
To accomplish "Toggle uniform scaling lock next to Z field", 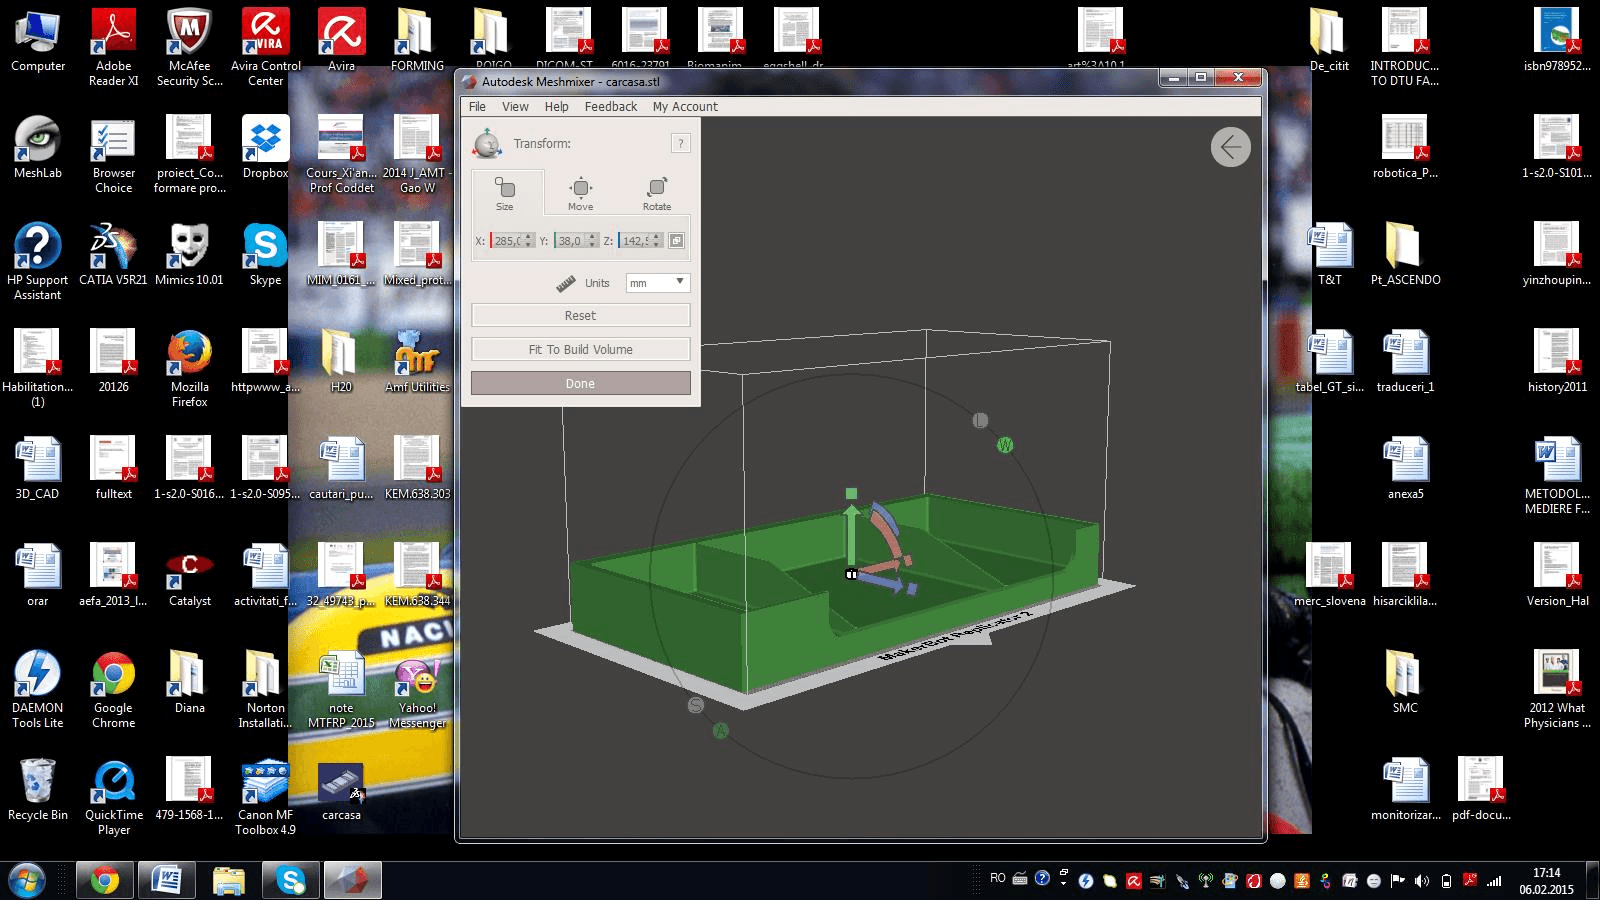I will click(x=677, y=241).
